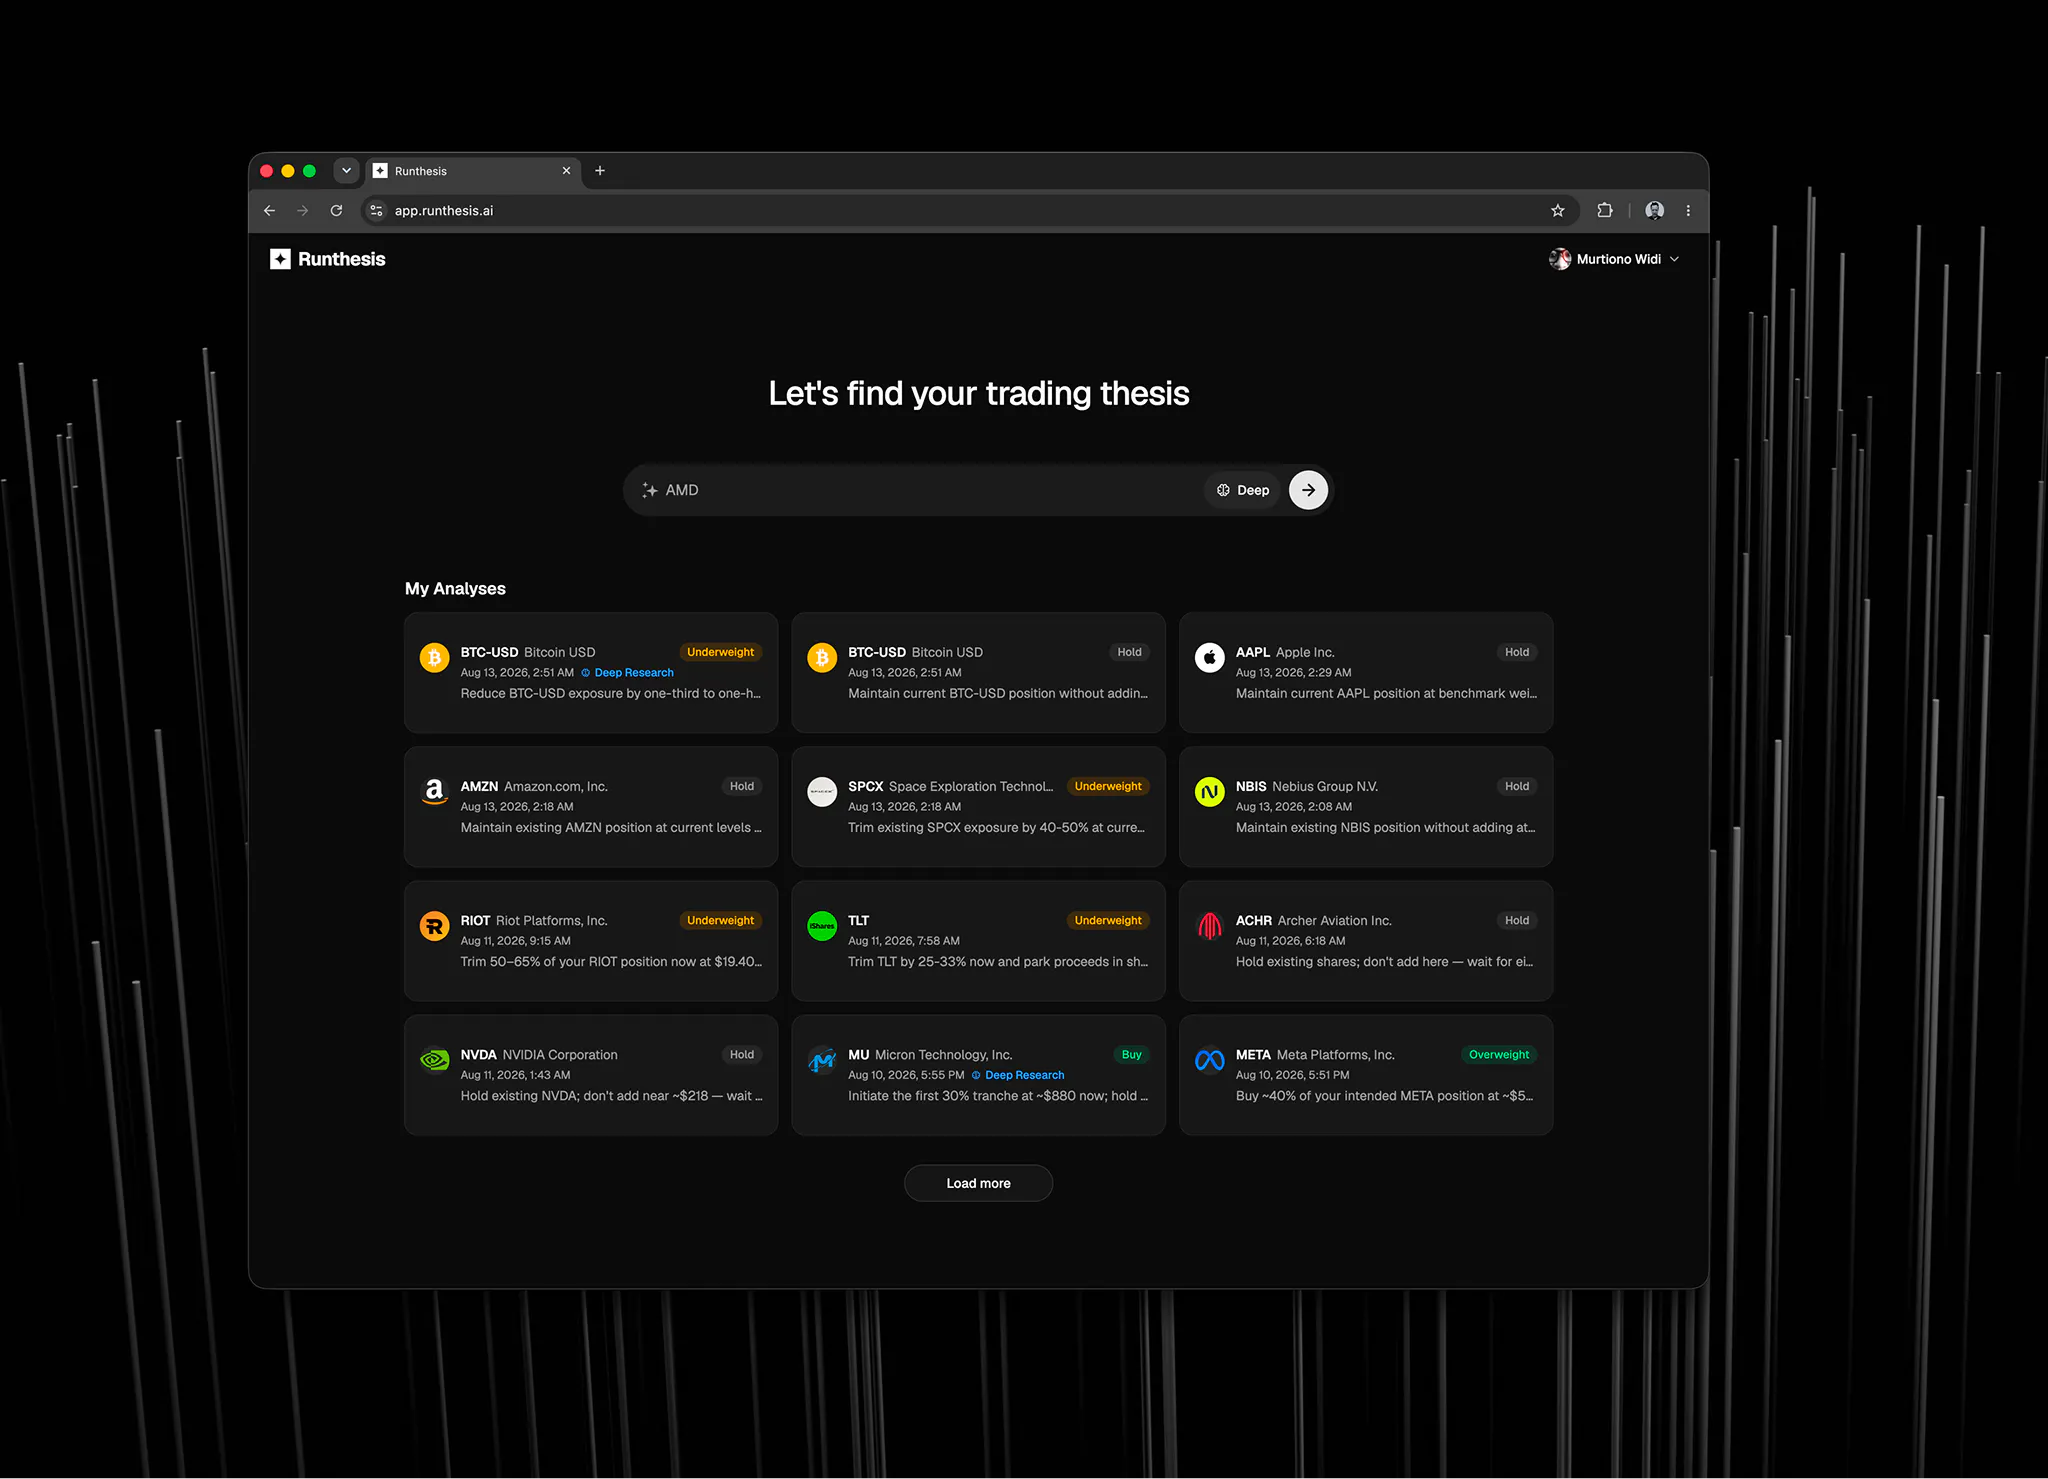Click the Bitcoin icon on Underweight BTC-USD card
This screenshot has width=2048, height=1479.
(x=435, y=658)
